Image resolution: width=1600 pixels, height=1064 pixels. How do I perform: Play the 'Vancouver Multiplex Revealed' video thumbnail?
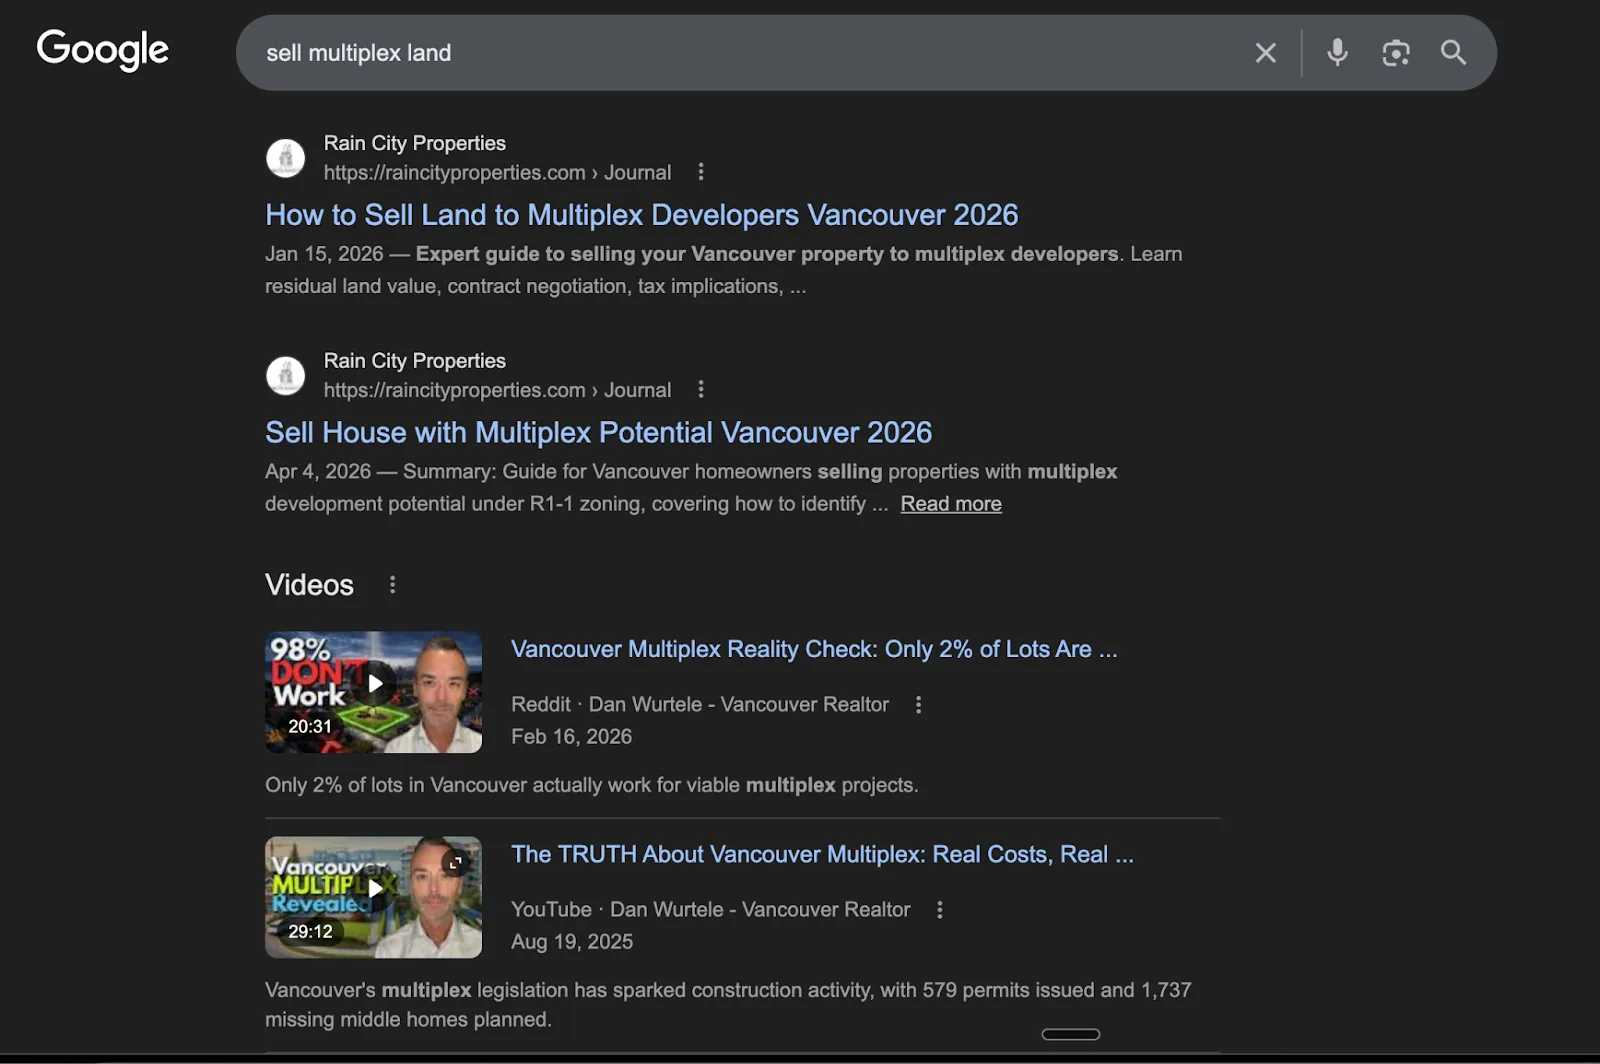[x=373, y=897]
